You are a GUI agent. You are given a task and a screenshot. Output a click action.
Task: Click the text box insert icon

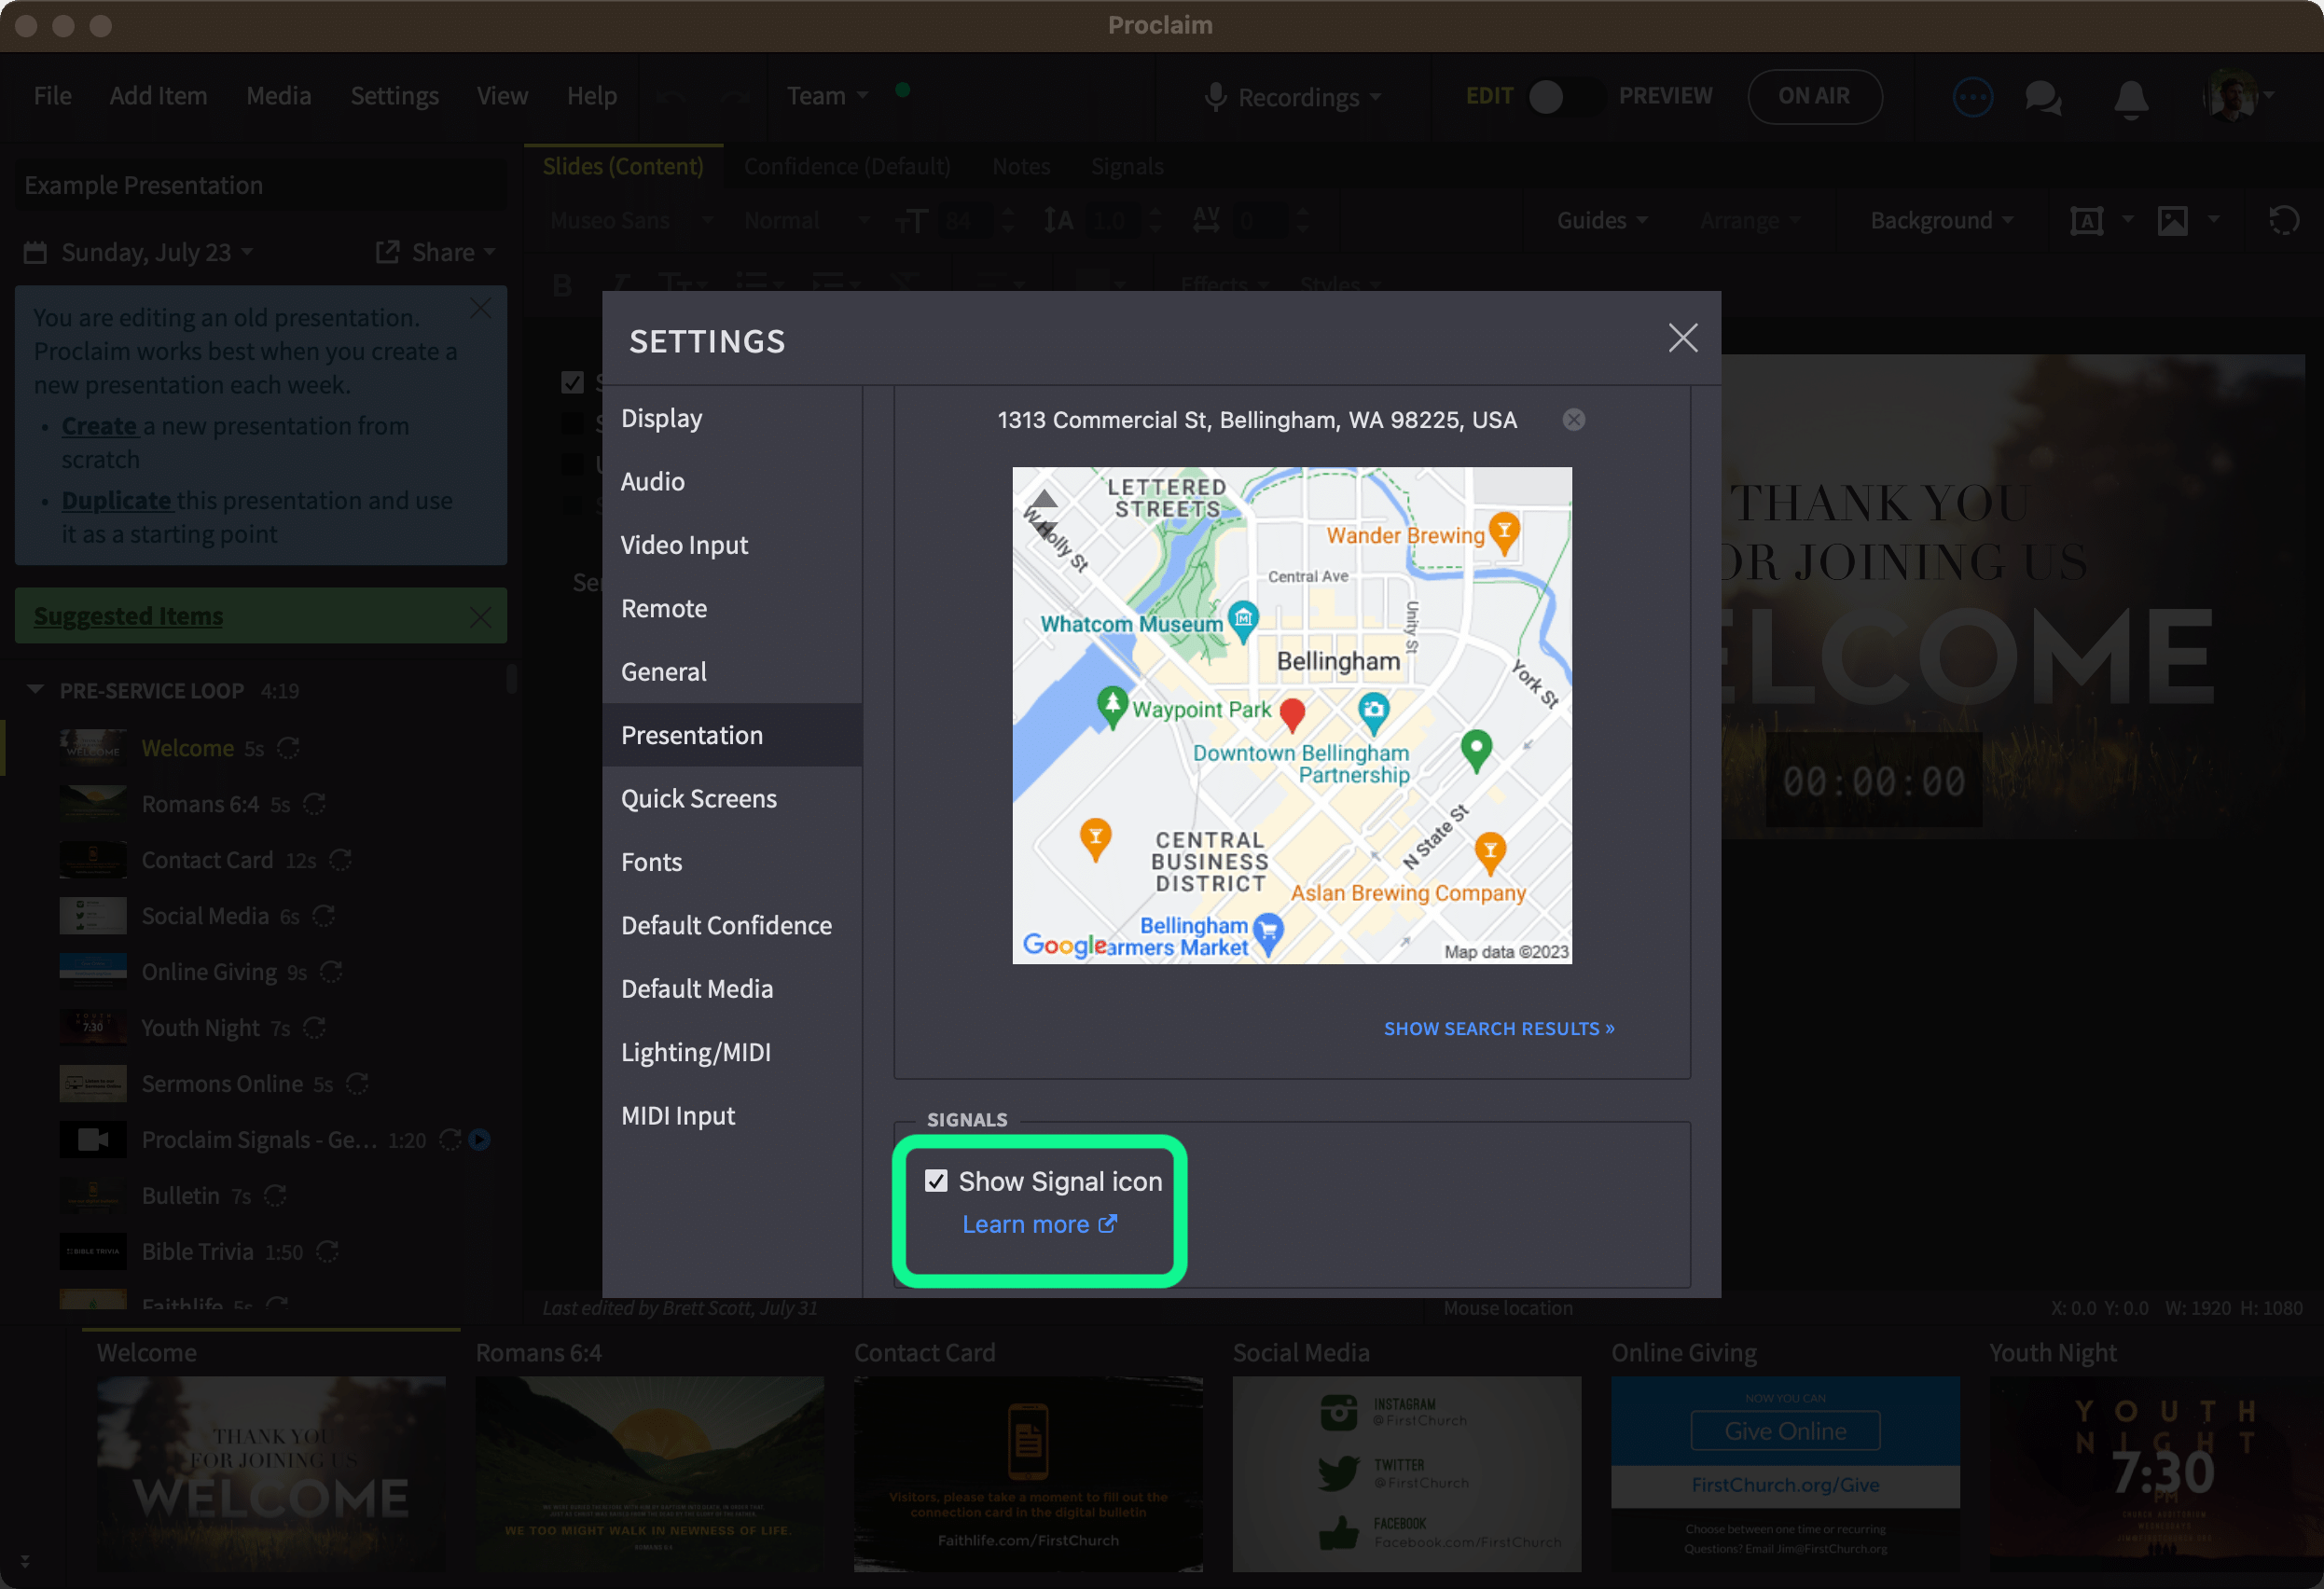[x=2087, y=220]
